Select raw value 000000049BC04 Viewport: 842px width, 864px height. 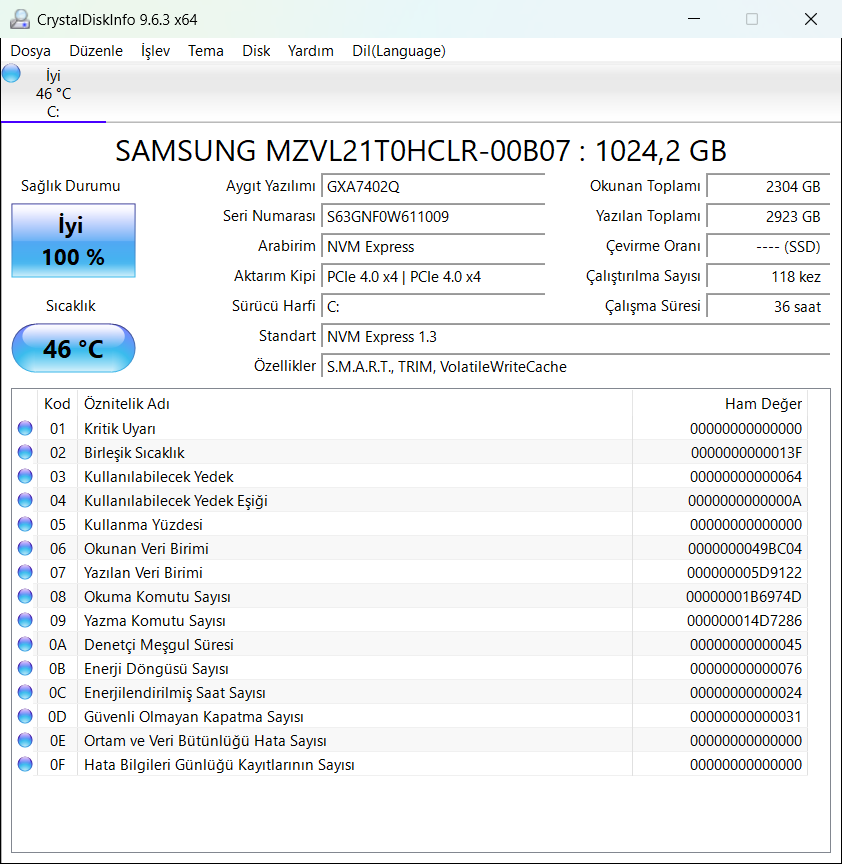(745, 548)
